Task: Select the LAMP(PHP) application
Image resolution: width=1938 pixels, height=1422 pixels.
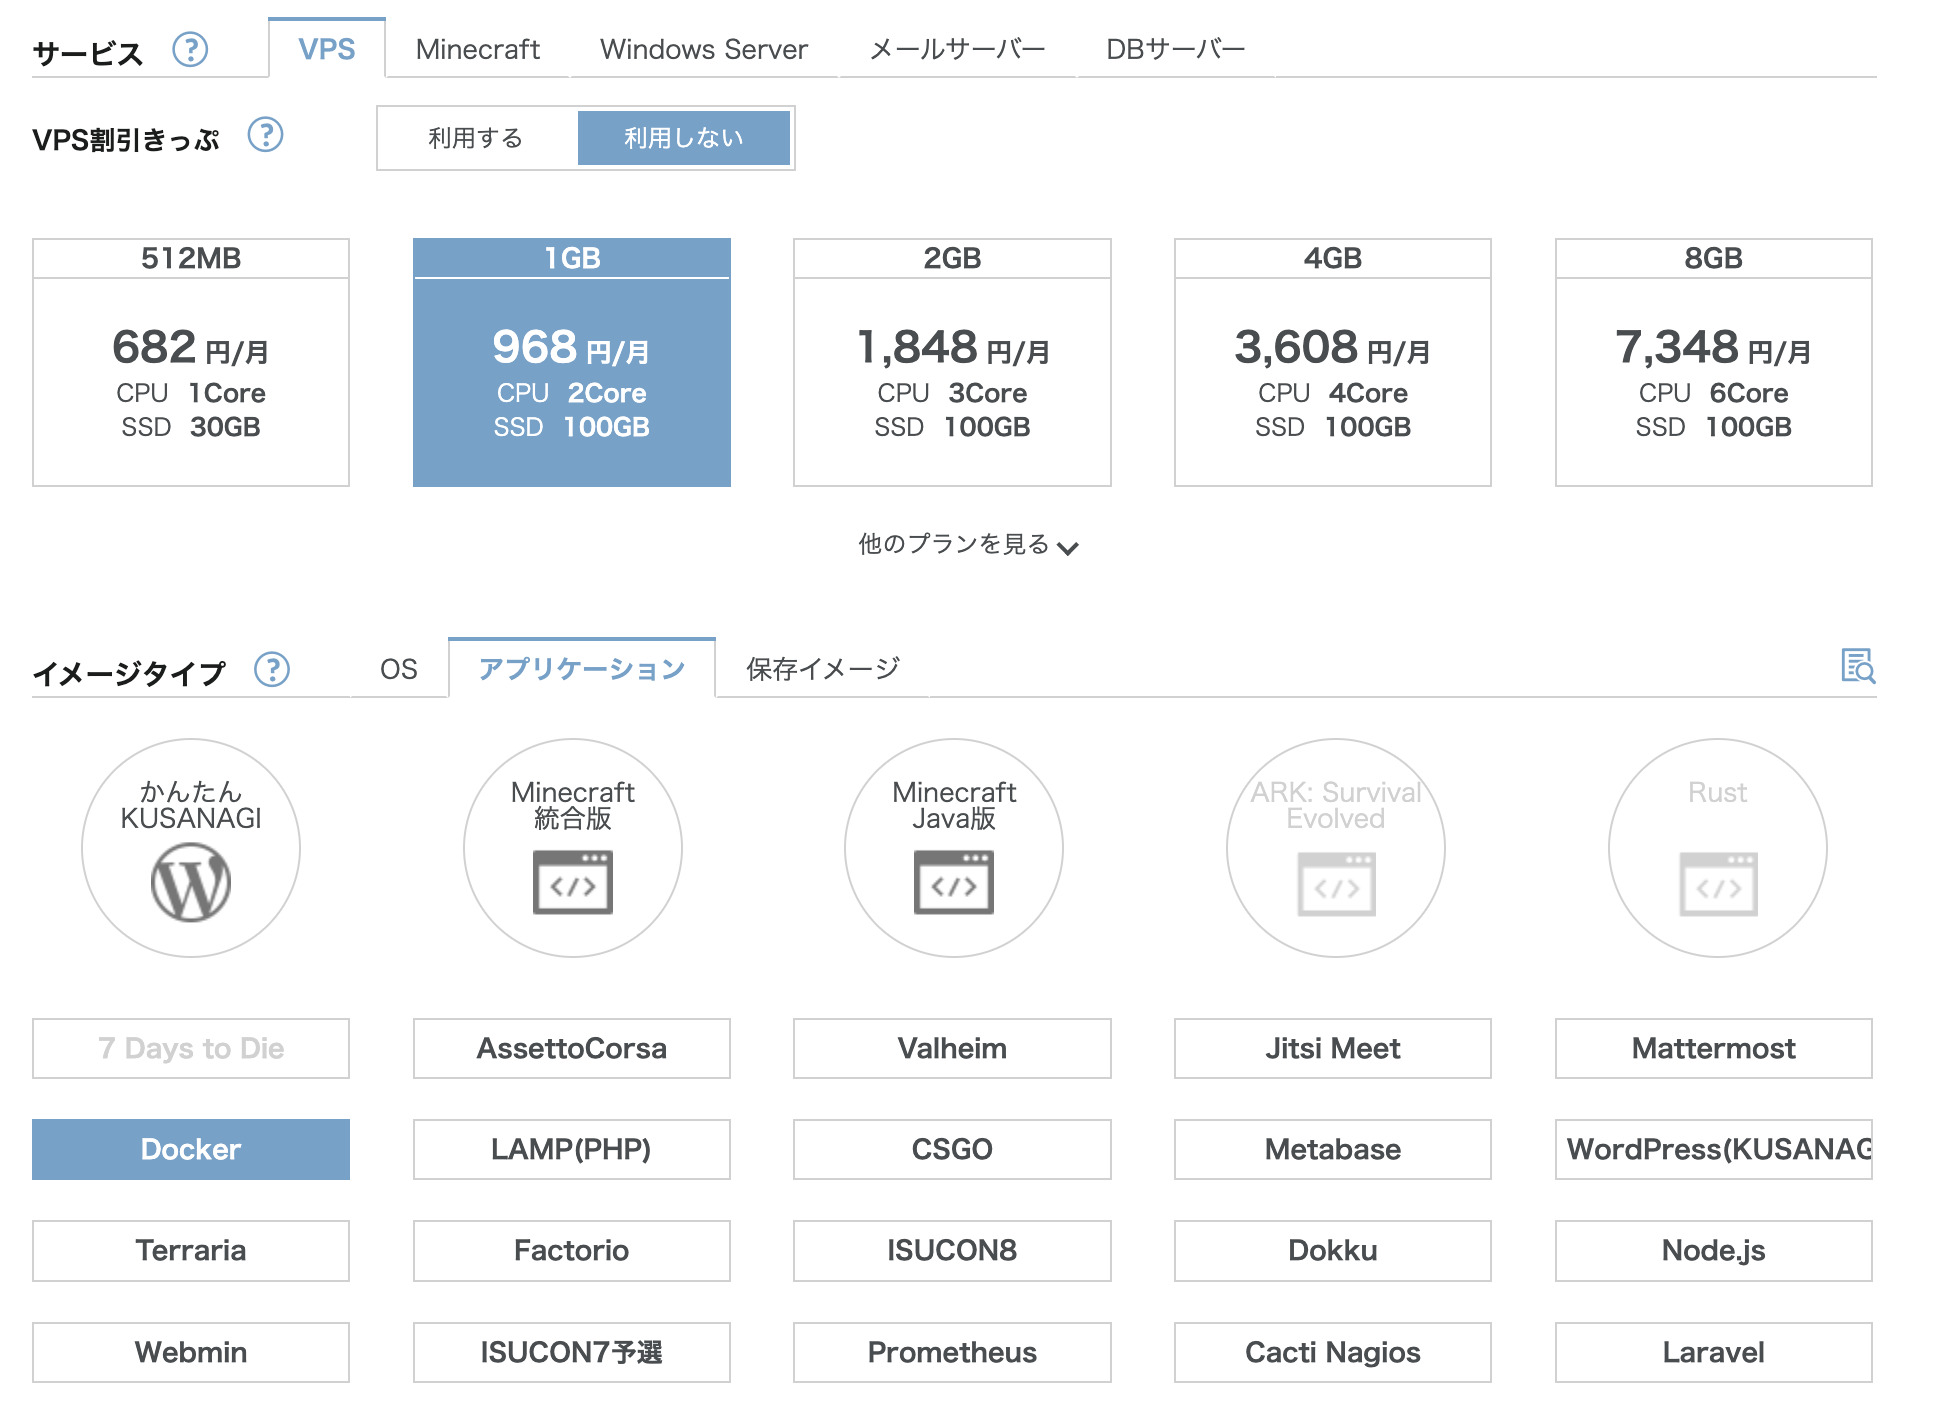Action: coord(571,1149)
